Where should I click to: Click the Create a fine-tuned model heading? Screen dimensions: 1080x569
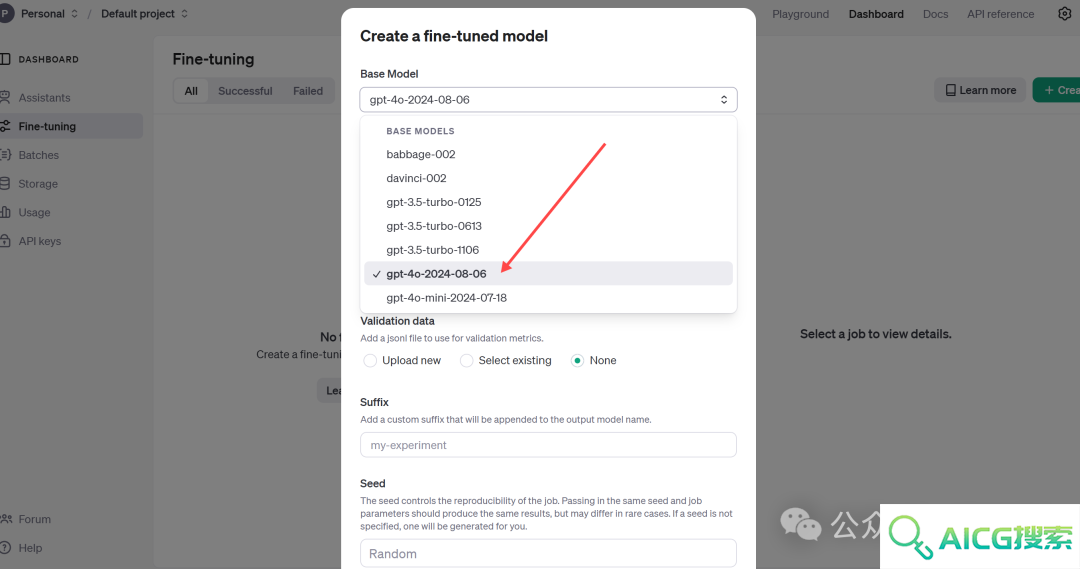pyautogui.click(x=454, y=36)
